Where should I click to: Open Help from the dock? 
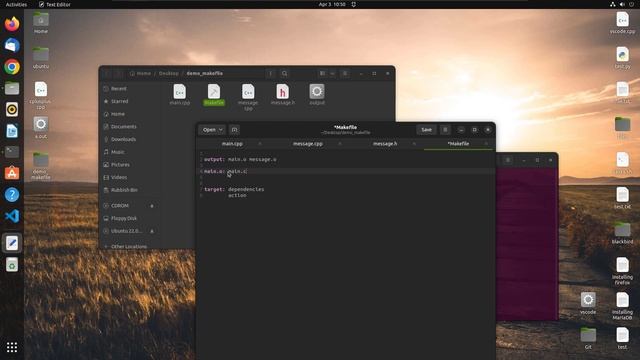click(12, 195)
